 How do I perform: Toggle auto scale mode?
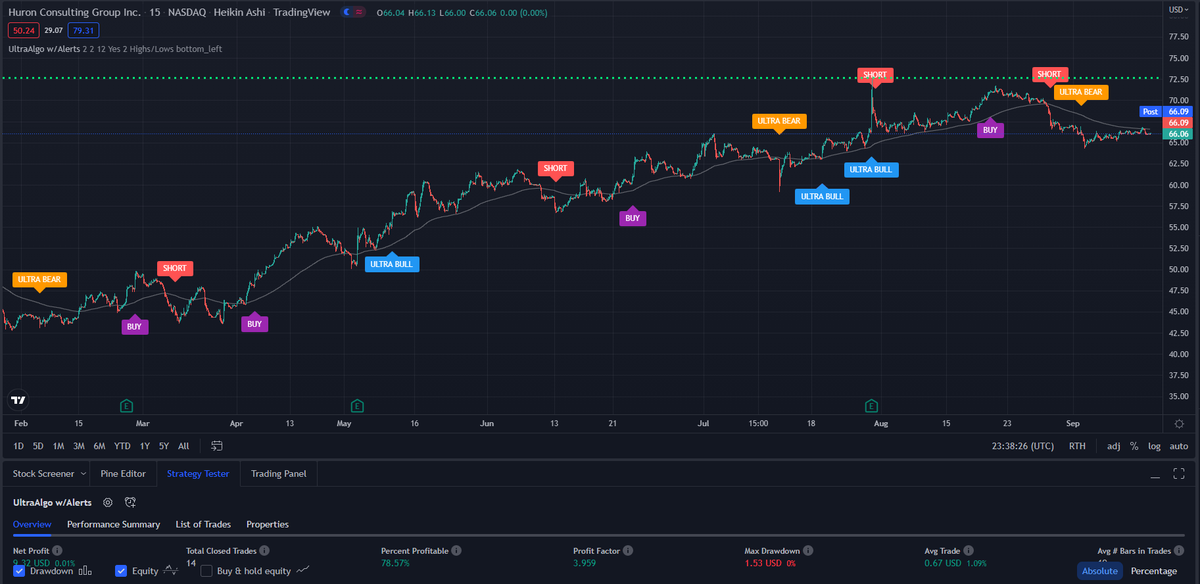tap(1179, 446)
